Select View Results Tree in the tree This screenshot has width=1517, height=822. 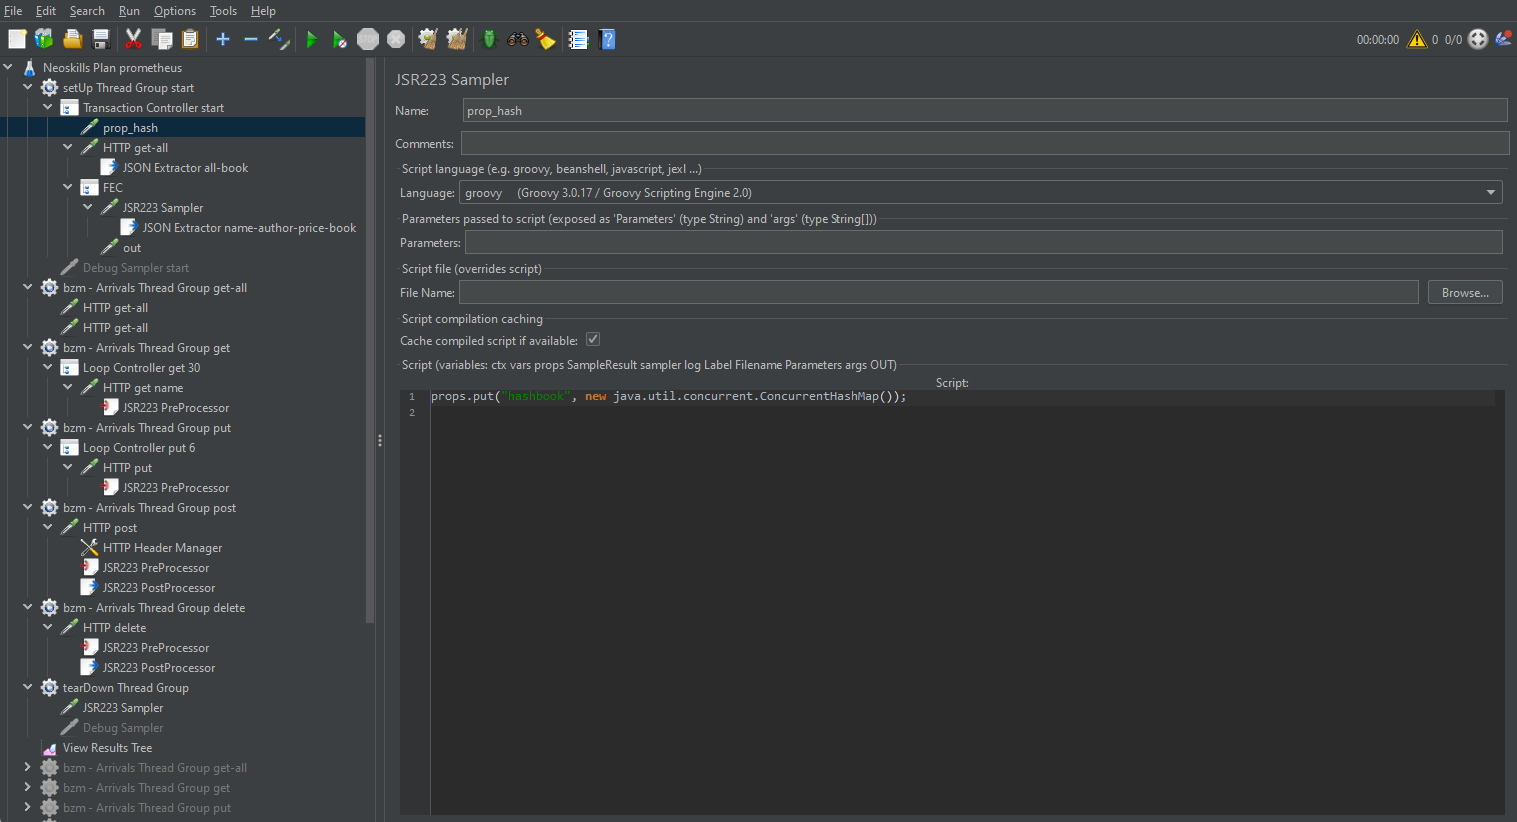click(x=107, y=748)
